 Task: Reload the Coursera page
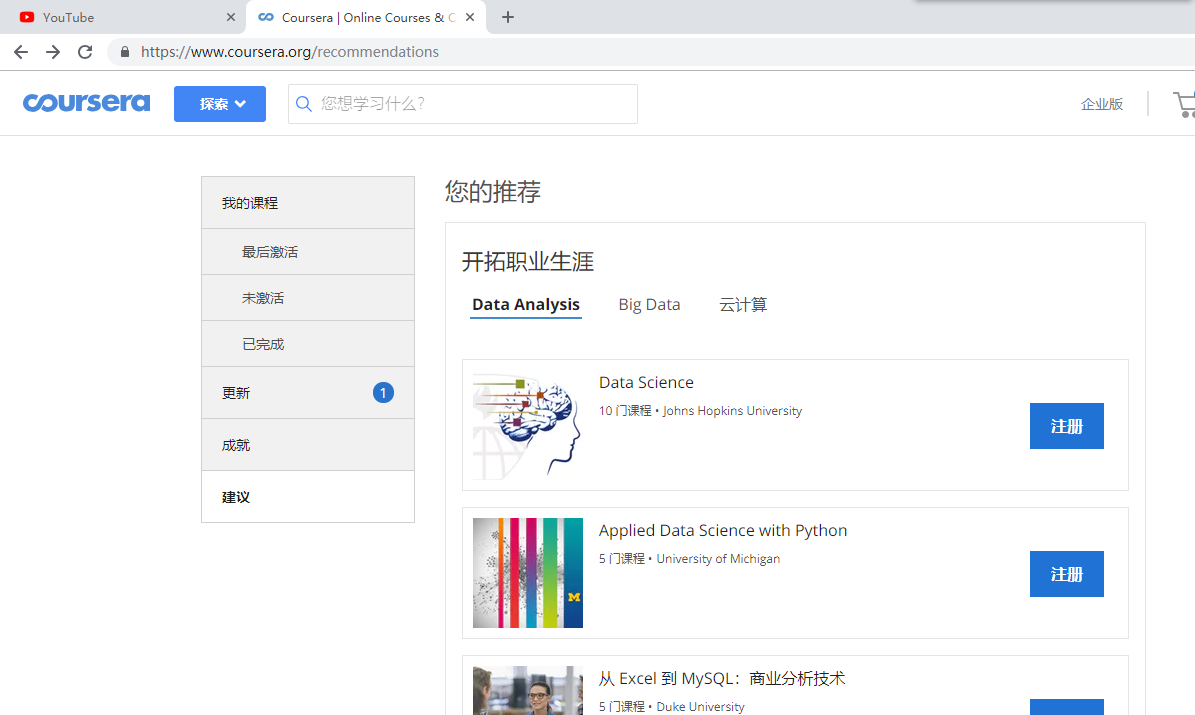point(85,52)
